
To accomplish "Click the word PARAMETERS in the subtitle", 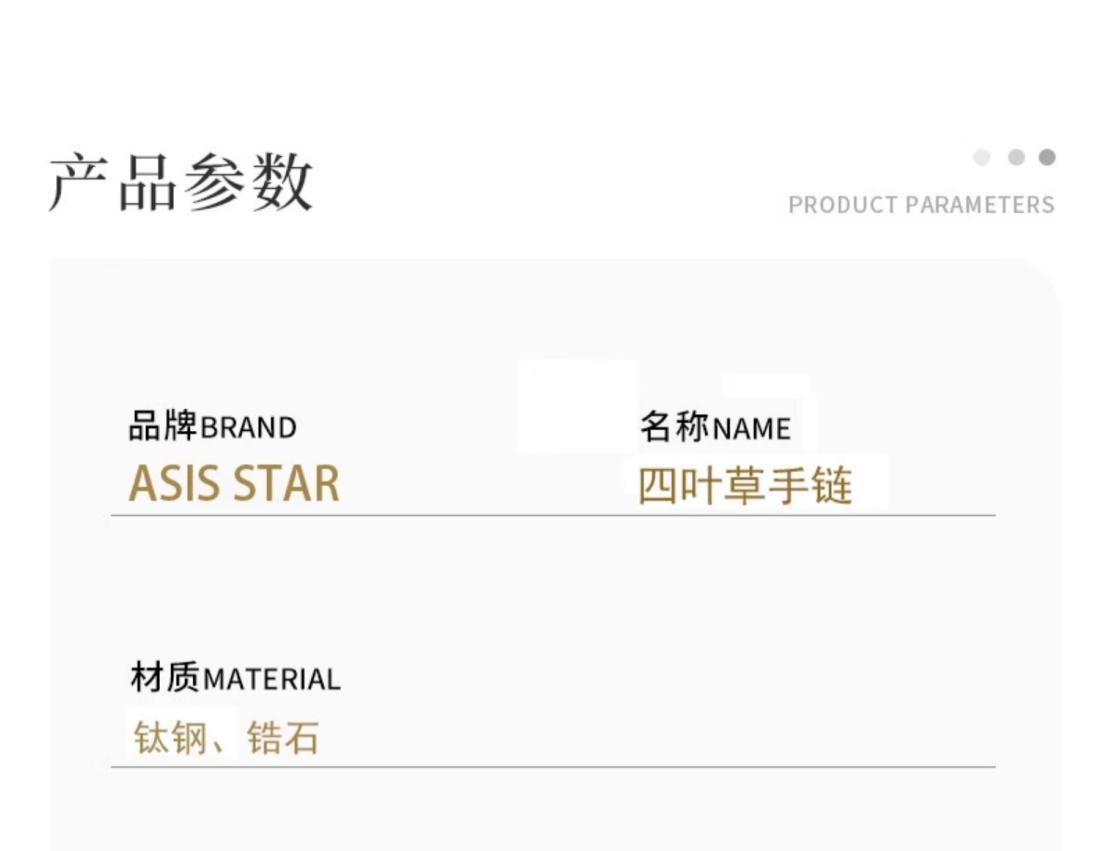I will click(980, 205).
